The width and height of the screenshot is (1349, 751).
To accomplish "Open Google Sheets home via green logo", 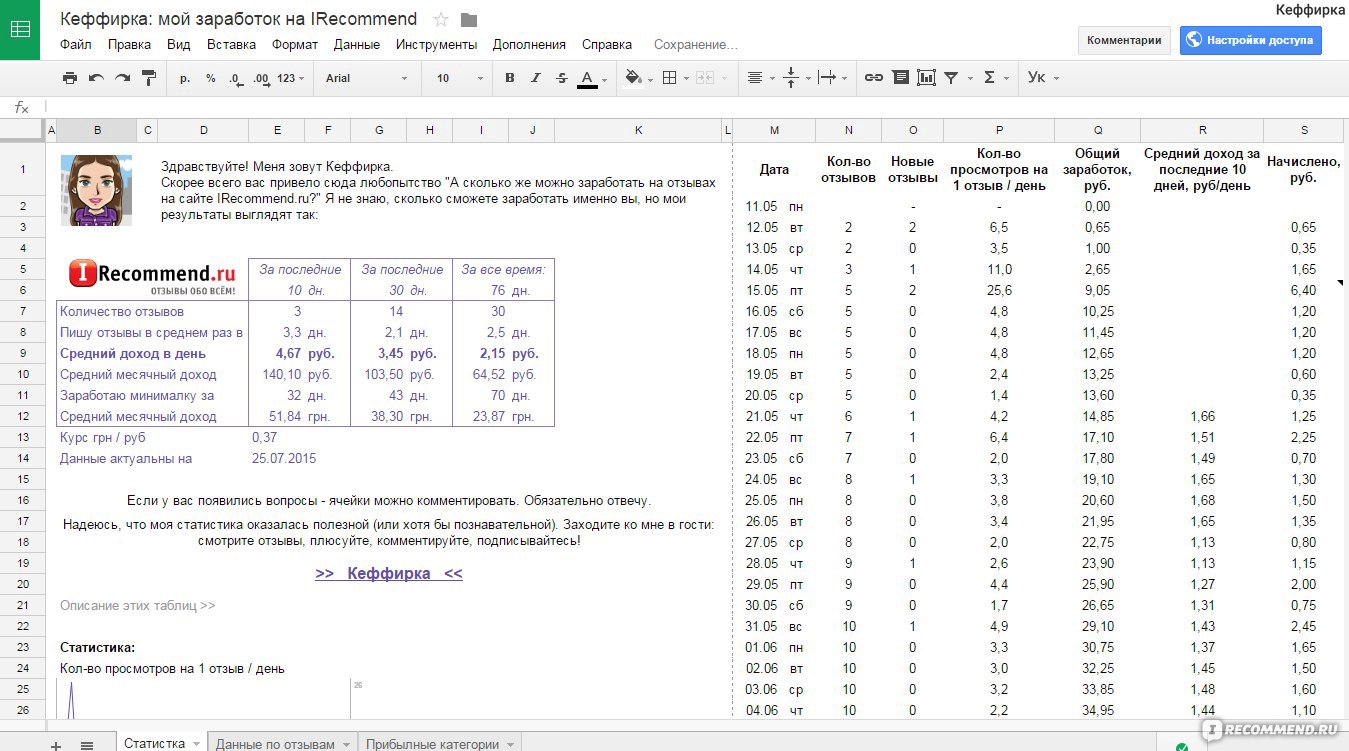I will click(20, 29).
